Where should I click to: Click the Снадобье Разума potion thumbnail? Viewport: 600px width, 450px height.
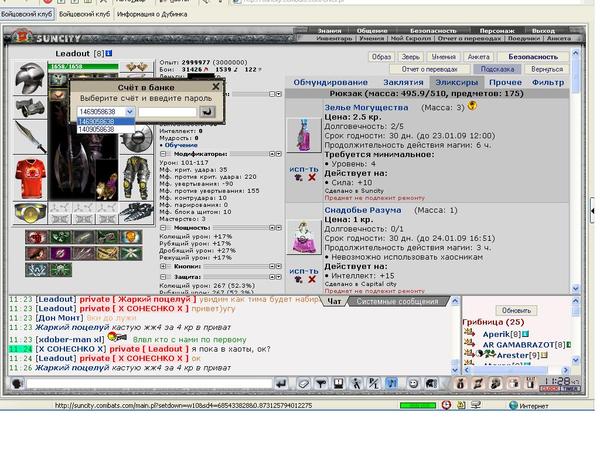pyautogui.click(x=304, y=237)
